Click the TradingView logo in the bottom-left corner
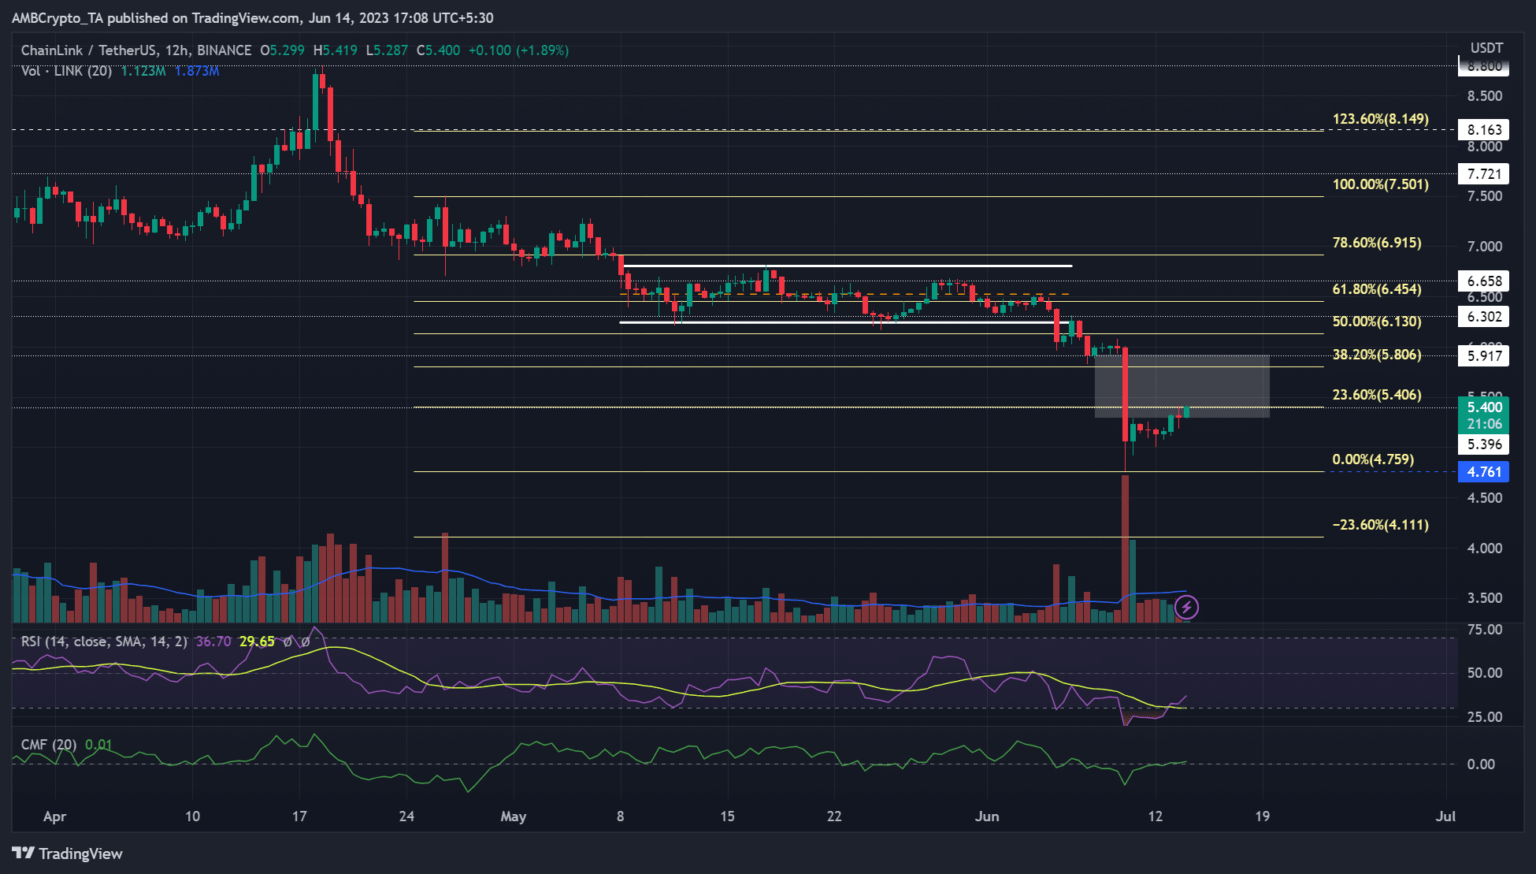1536x874 pixels. 67,853
